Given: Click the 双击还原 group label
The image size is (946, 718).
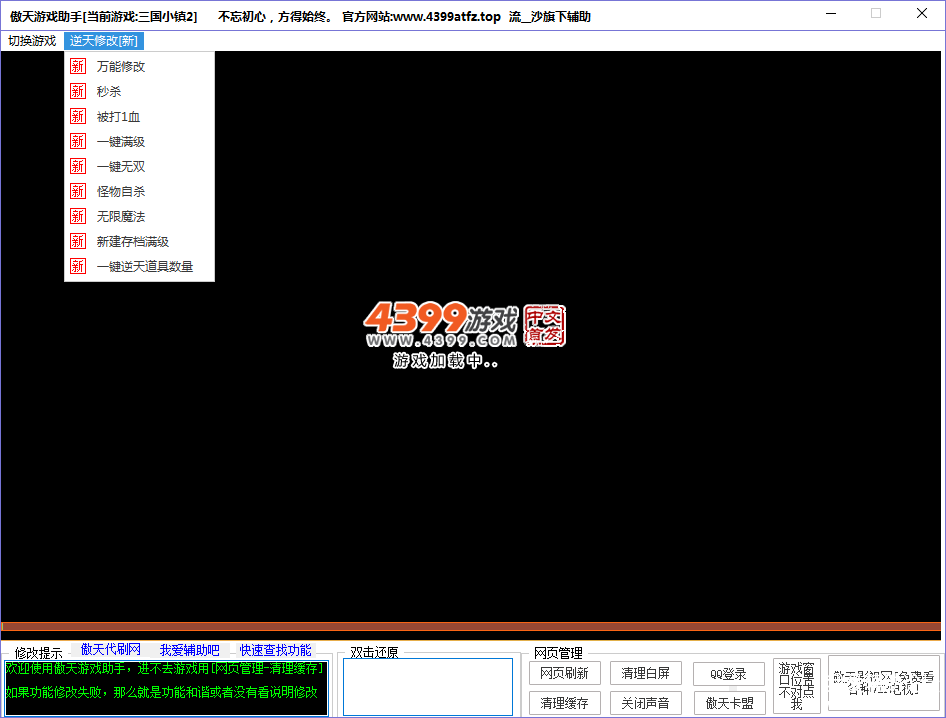Looking at the screenshot, I should pyautogui.click(x=374, y=652).
